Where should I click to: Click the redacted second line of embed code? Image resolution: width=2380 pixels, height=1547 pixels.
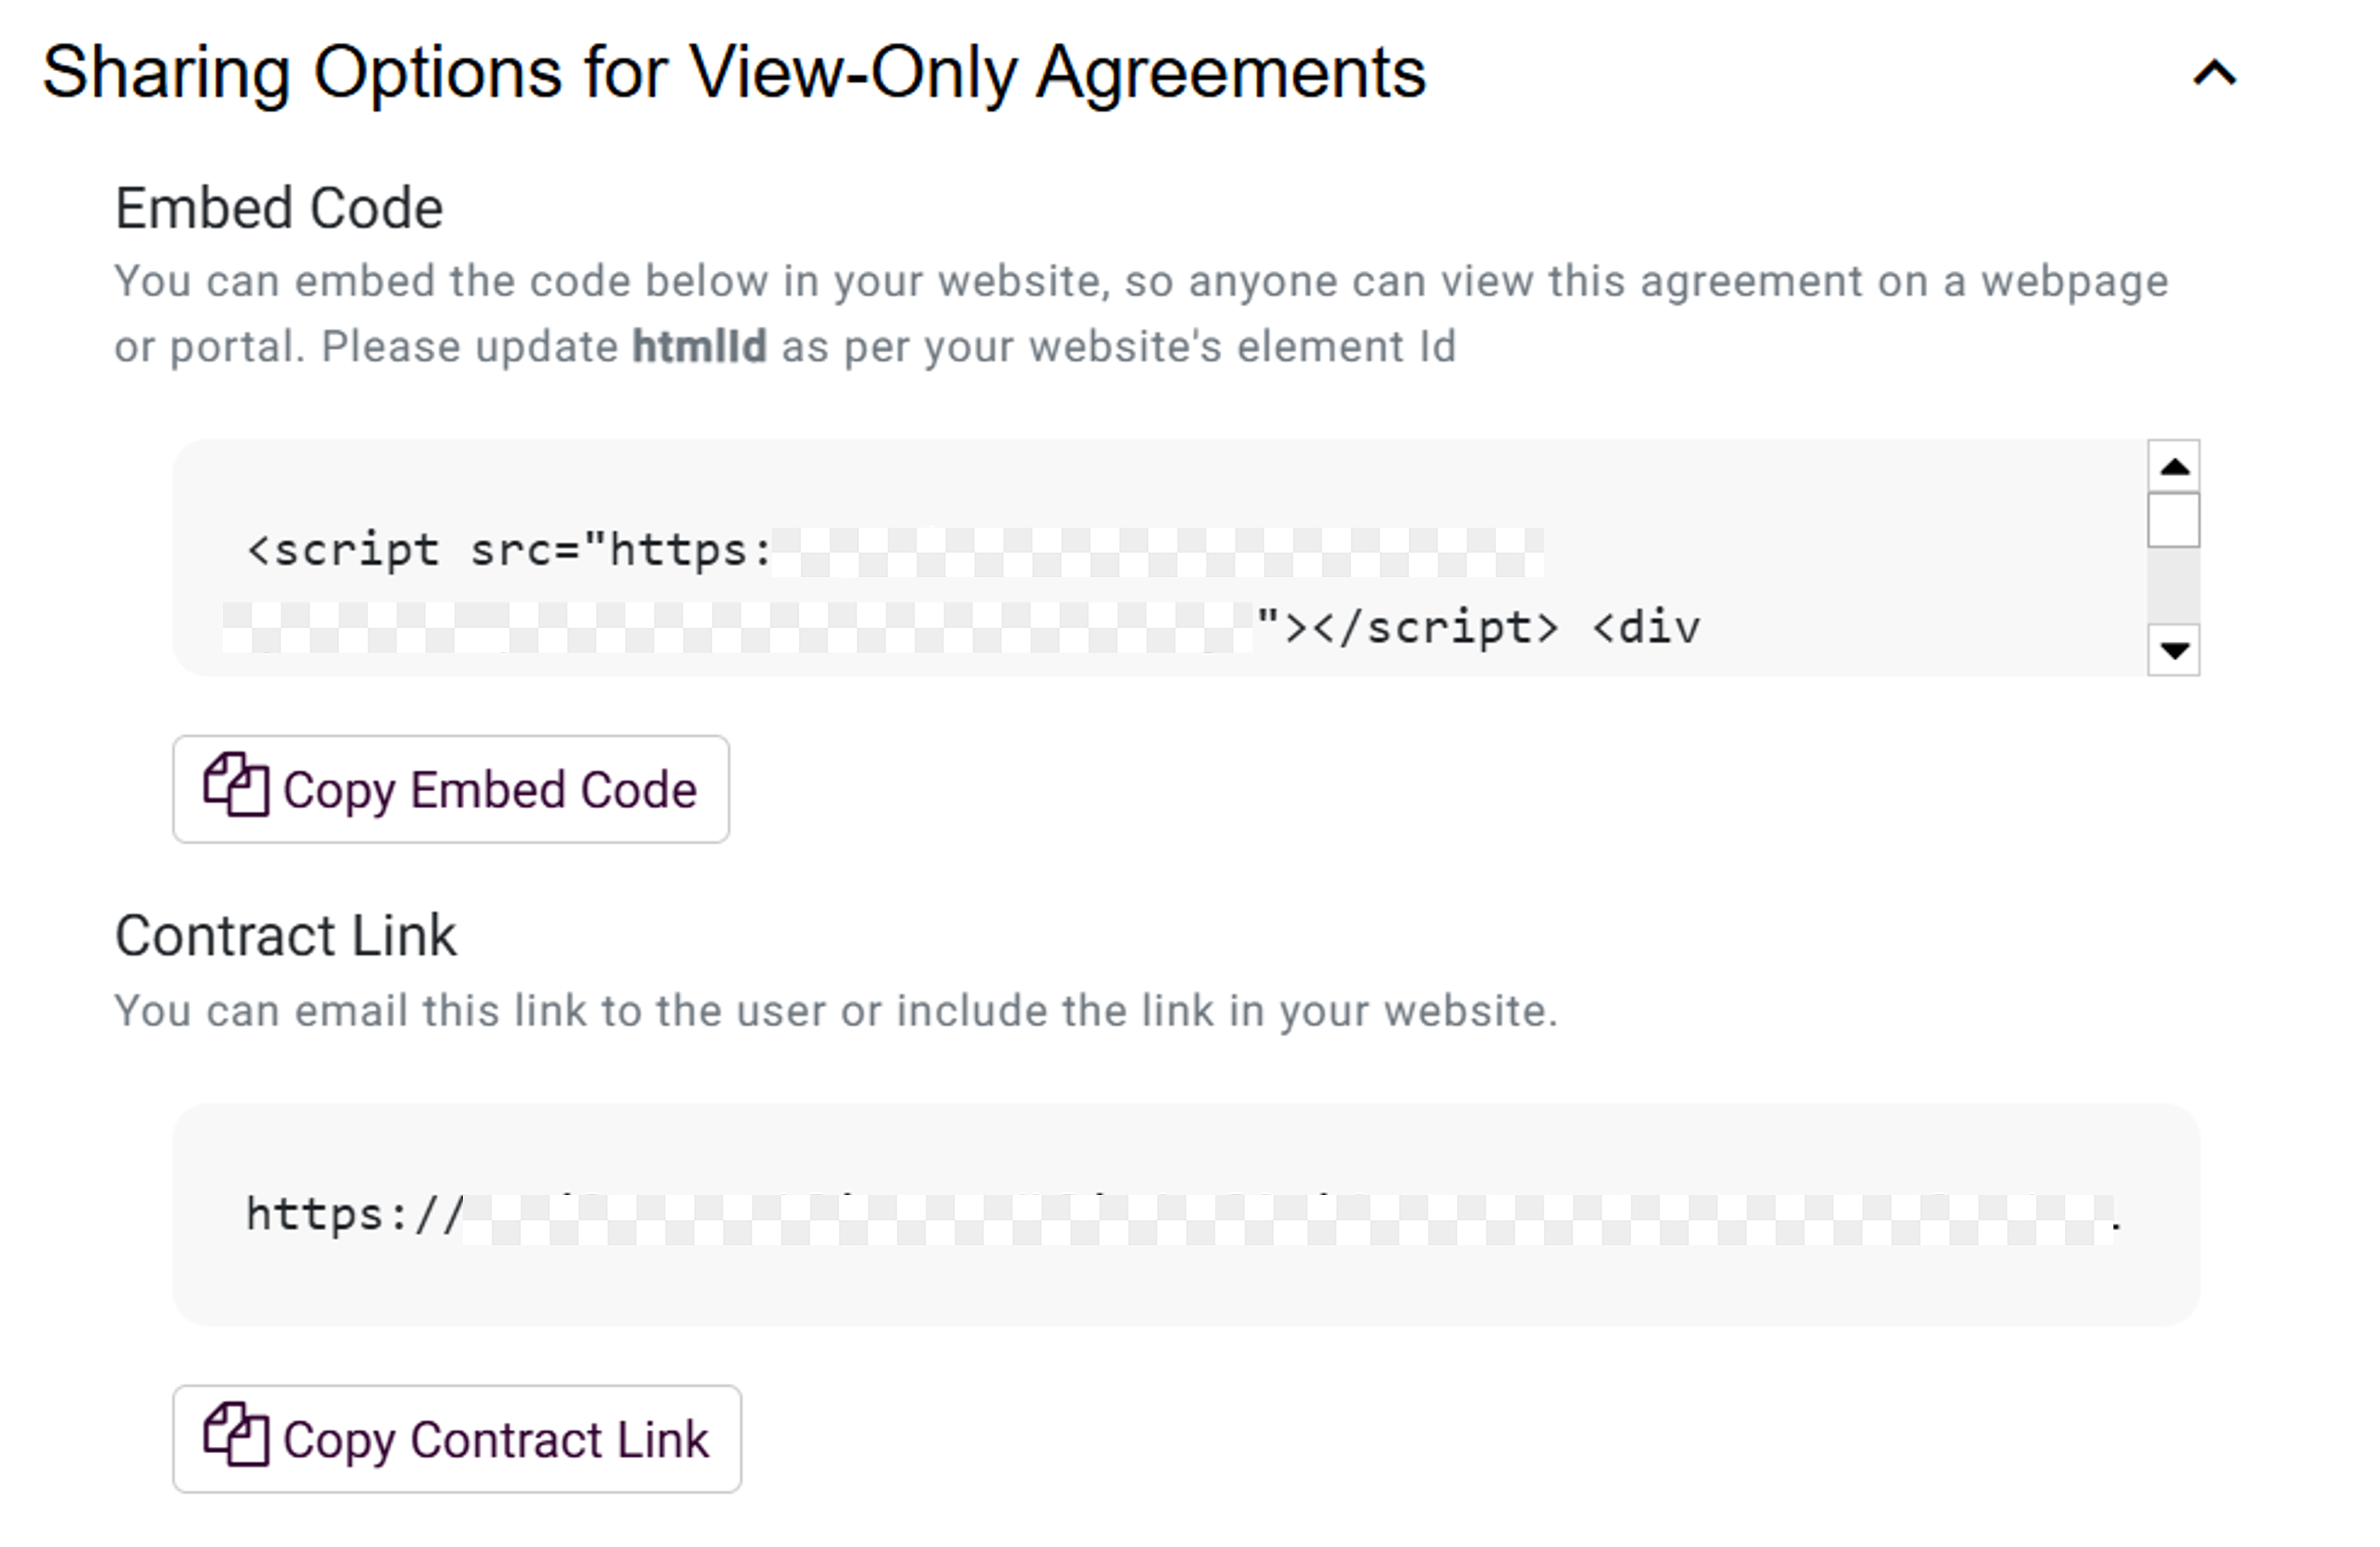click(737, 628)
